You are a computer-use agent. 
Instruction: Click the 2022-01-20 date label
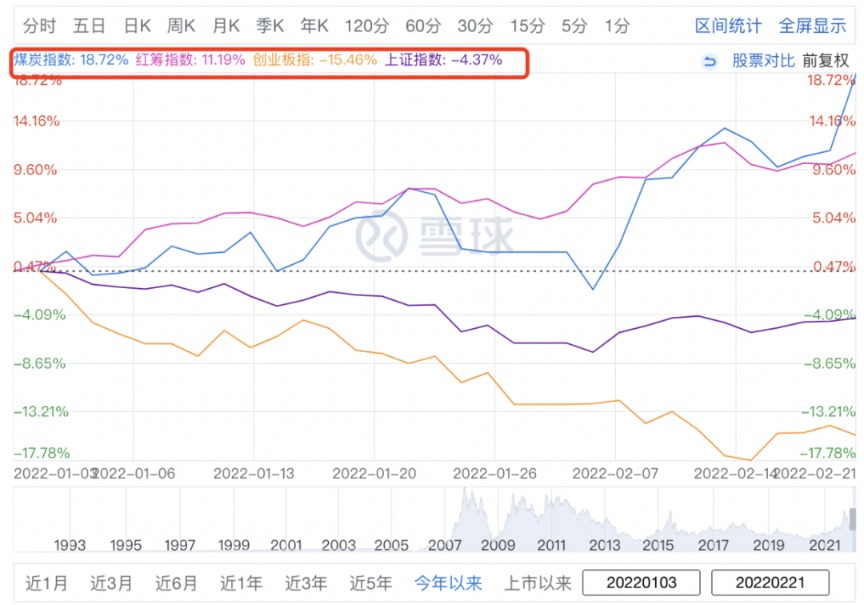coord(374,474)
